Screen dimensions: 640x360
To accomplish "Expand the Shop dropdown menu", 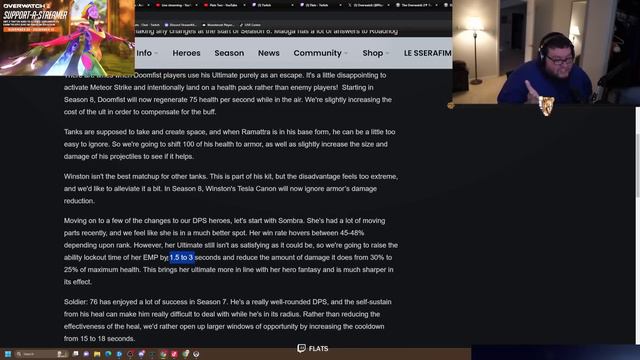I will 376,53.
